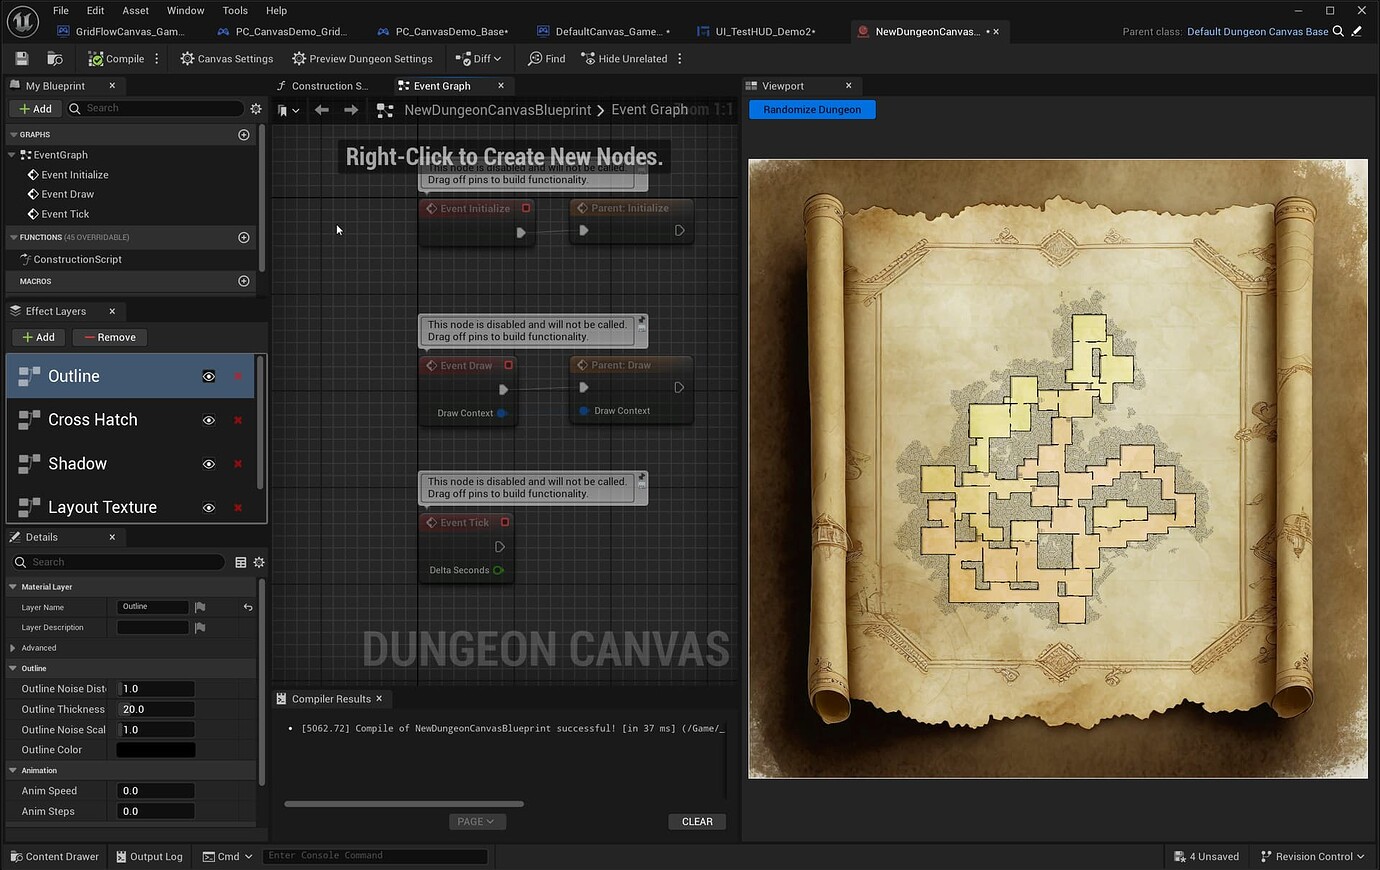
Task: Toggle visibility of the Cross Hatch layer
Action: [x=208, y=420]
